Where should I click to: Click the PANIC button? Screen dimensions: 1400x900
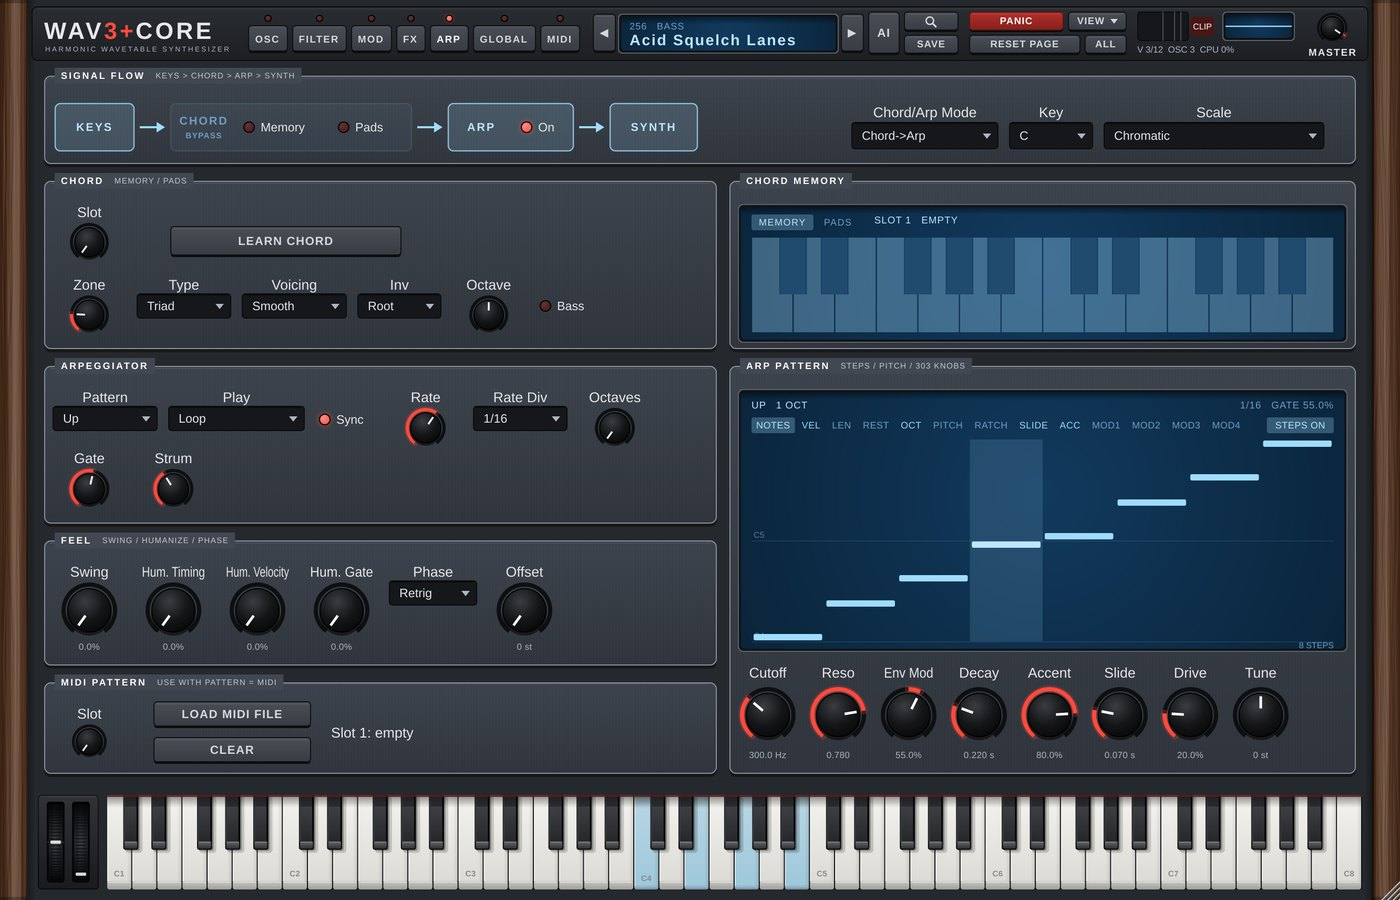pos(1016,21)
